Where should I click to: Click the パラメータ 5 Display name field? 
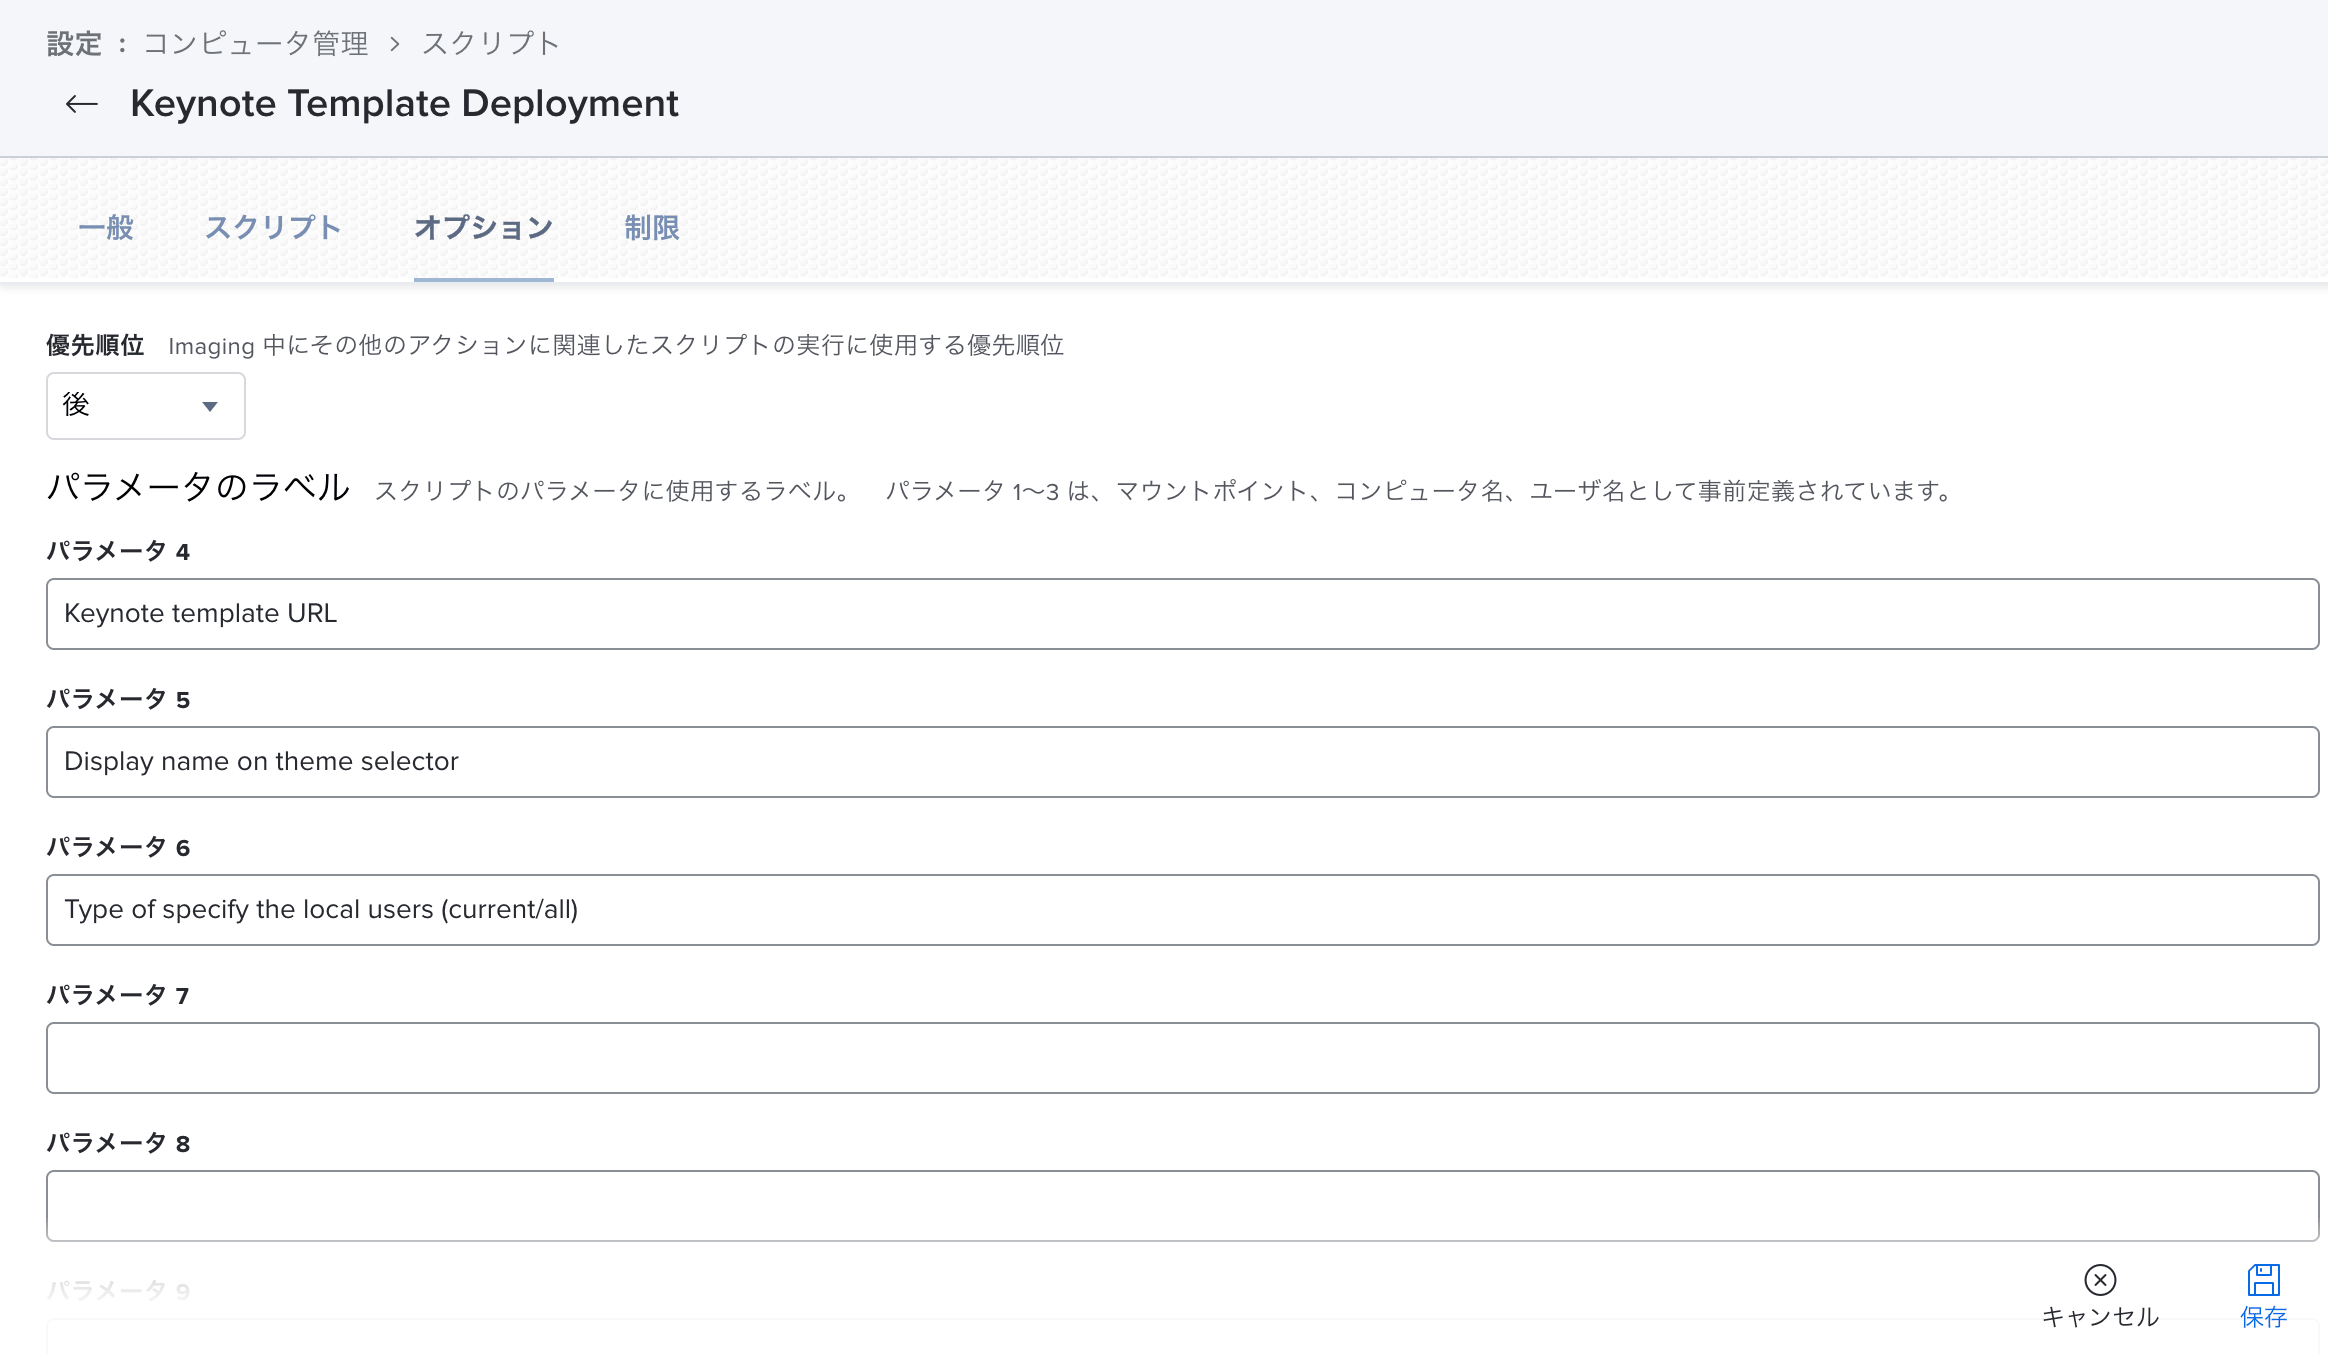(x=1182, y=762)
